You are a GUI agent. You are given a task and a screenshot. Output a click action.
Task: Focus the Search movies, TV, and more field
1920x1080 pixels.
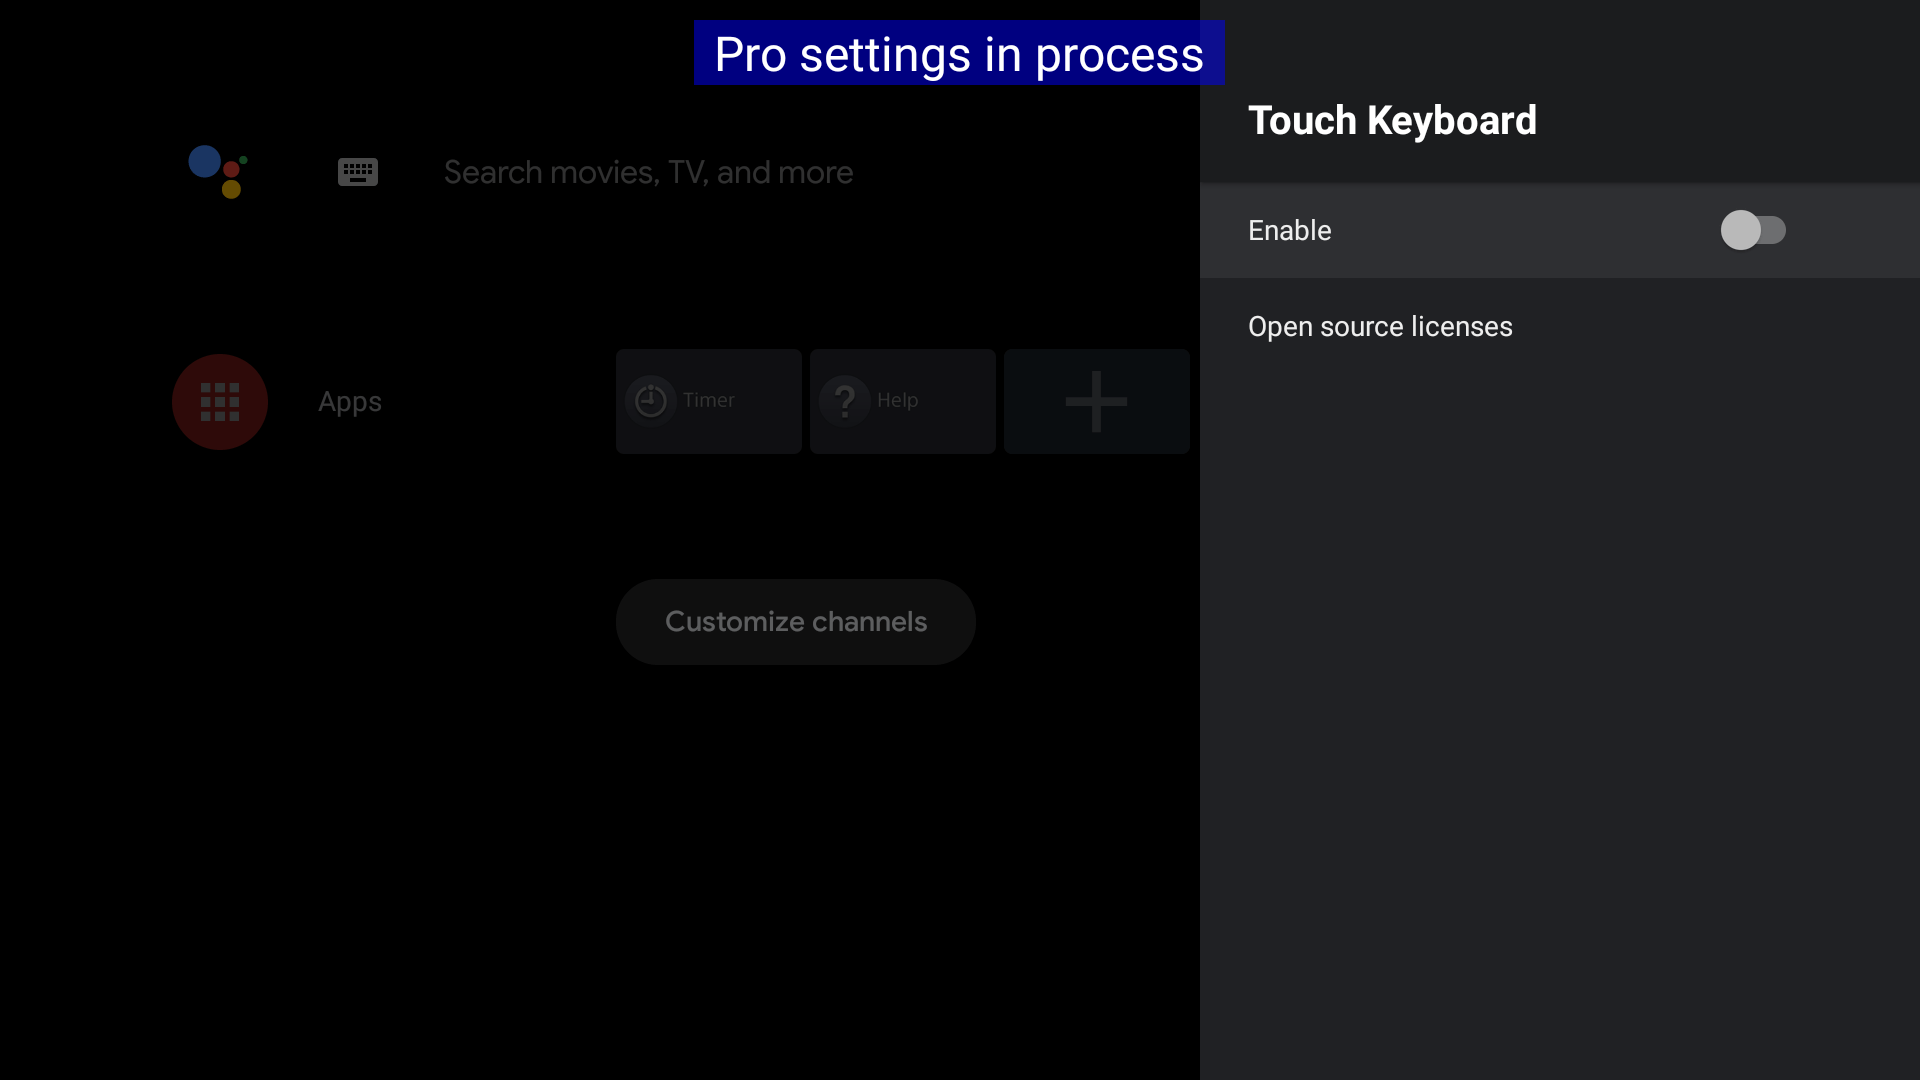tap(648, 173)
